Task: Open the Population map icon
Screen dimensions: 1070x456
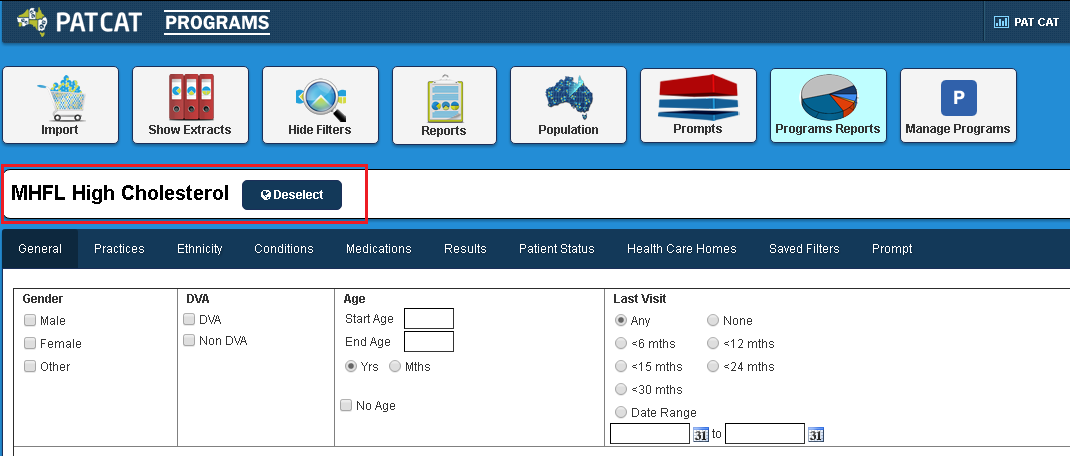Action: pyautogui.click(x=568, y=105)
